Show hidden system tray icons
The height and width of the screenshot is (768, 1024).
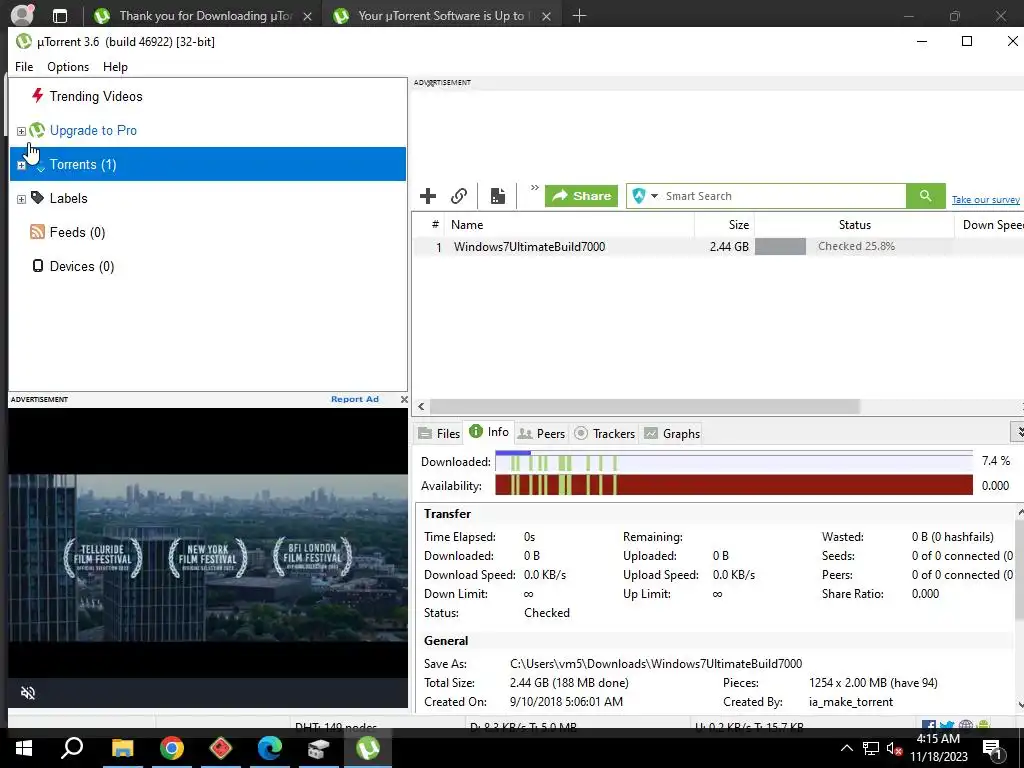tap(846, 748)
